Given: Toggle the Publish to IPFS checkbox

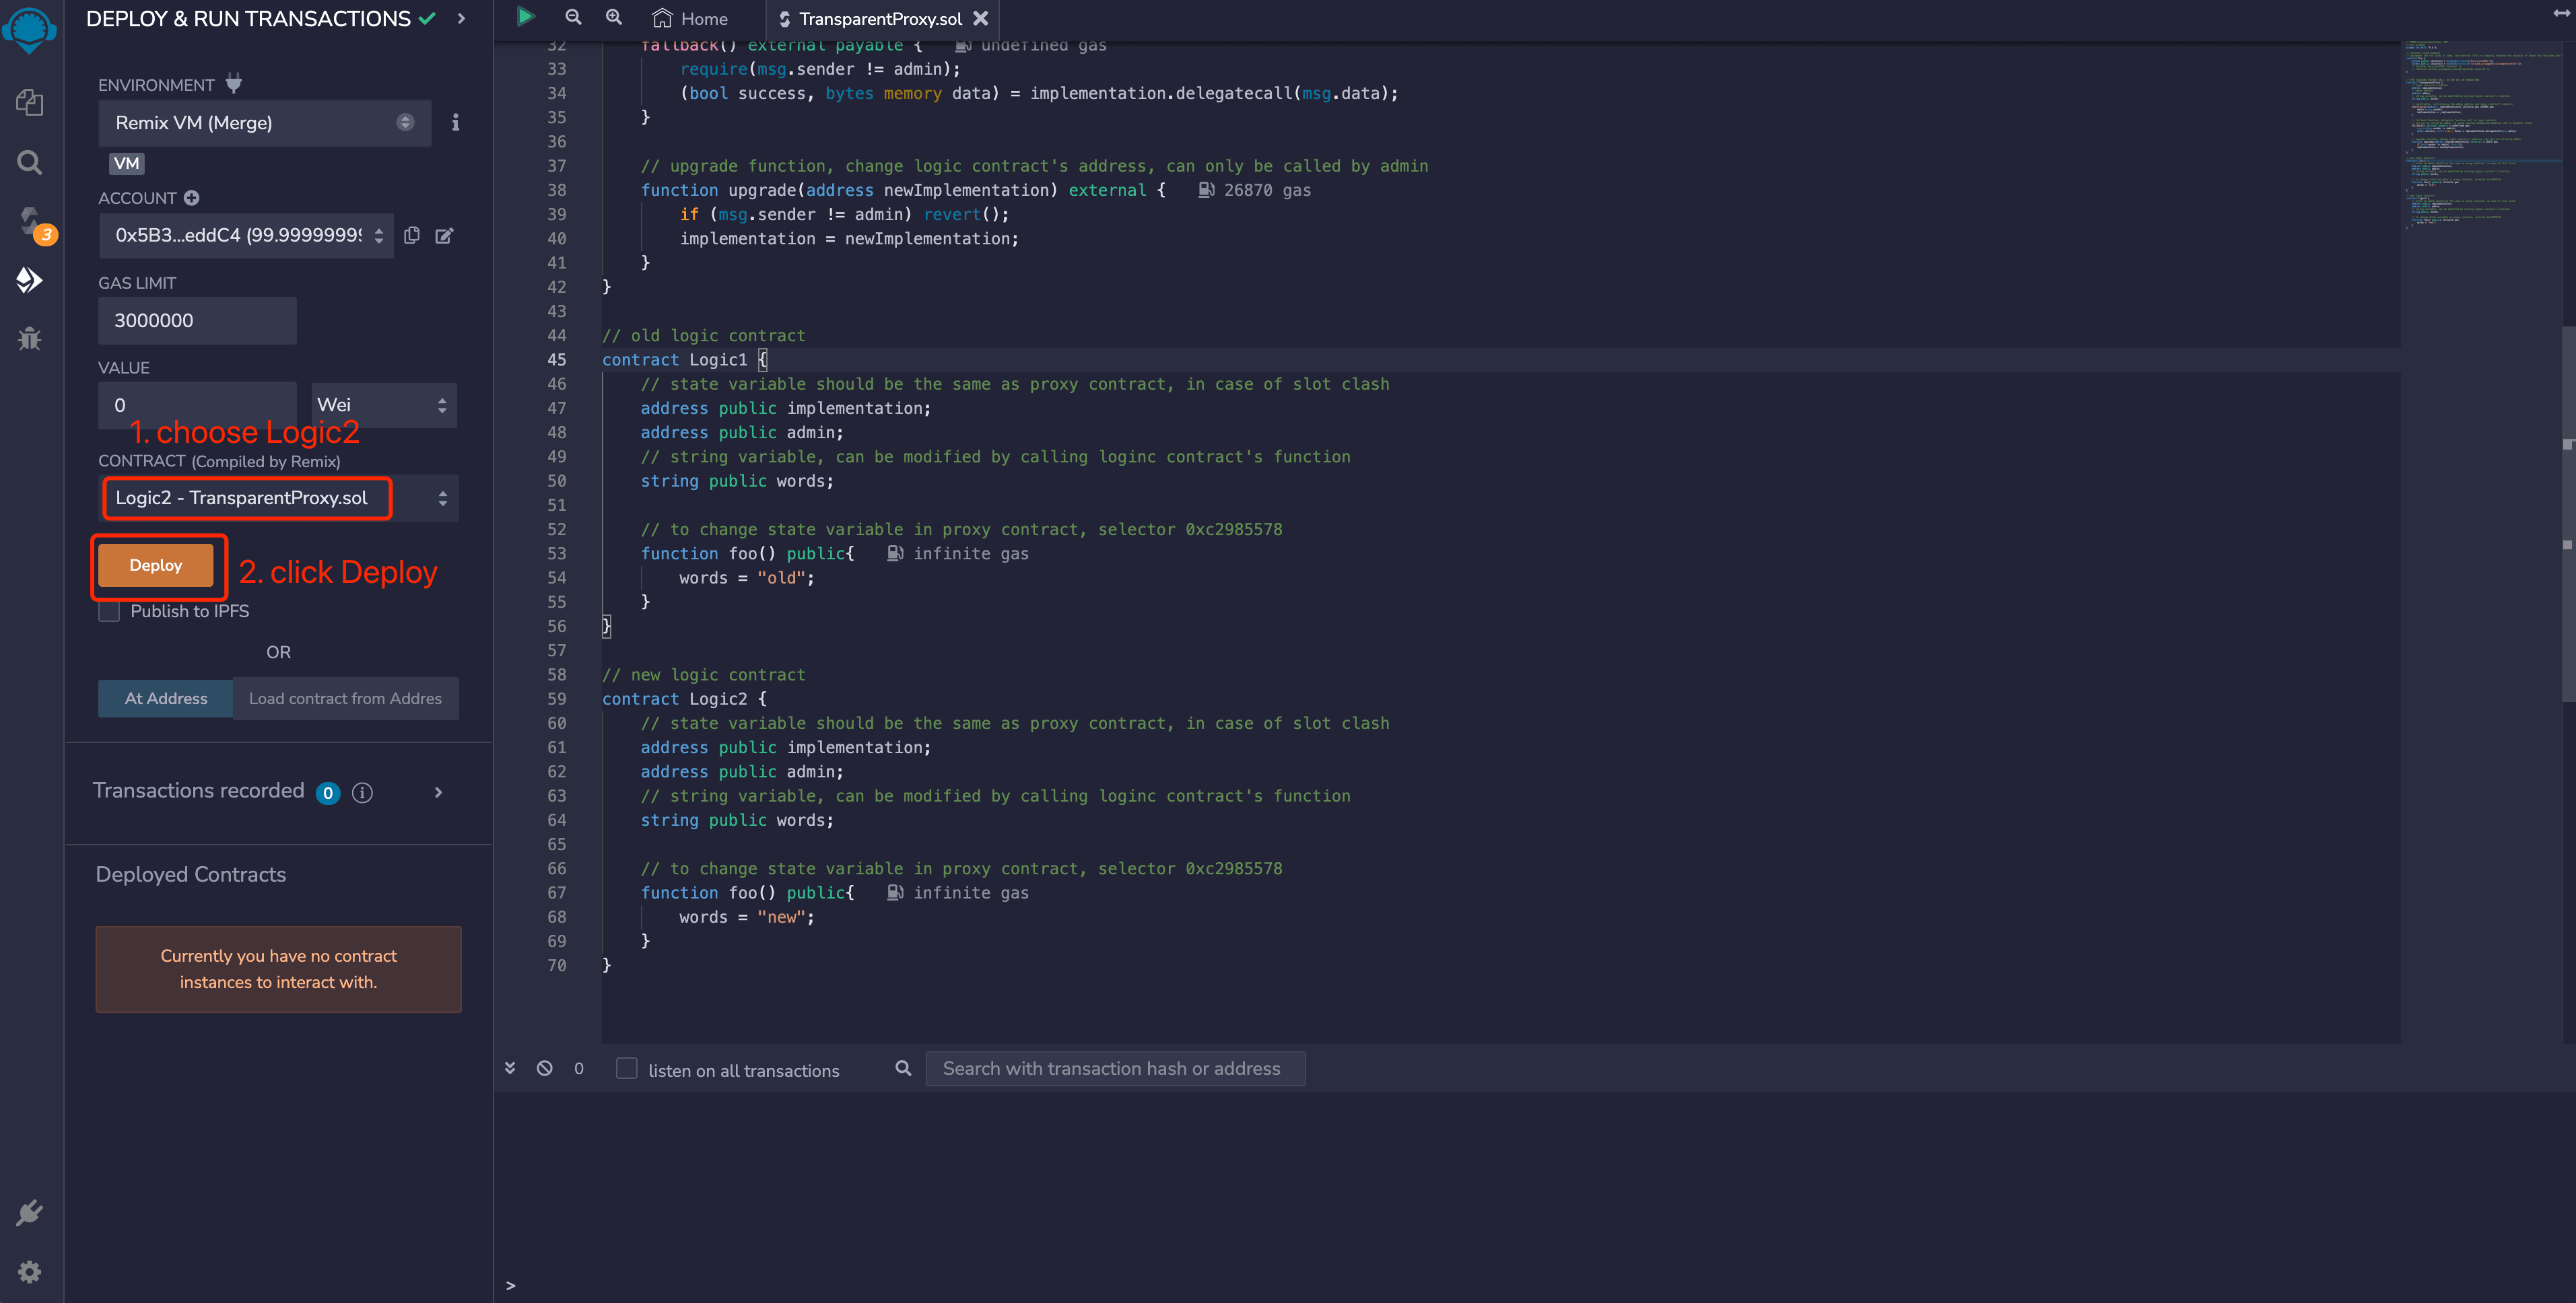Looking at the screenshot, I should click(x=109, y=611).
